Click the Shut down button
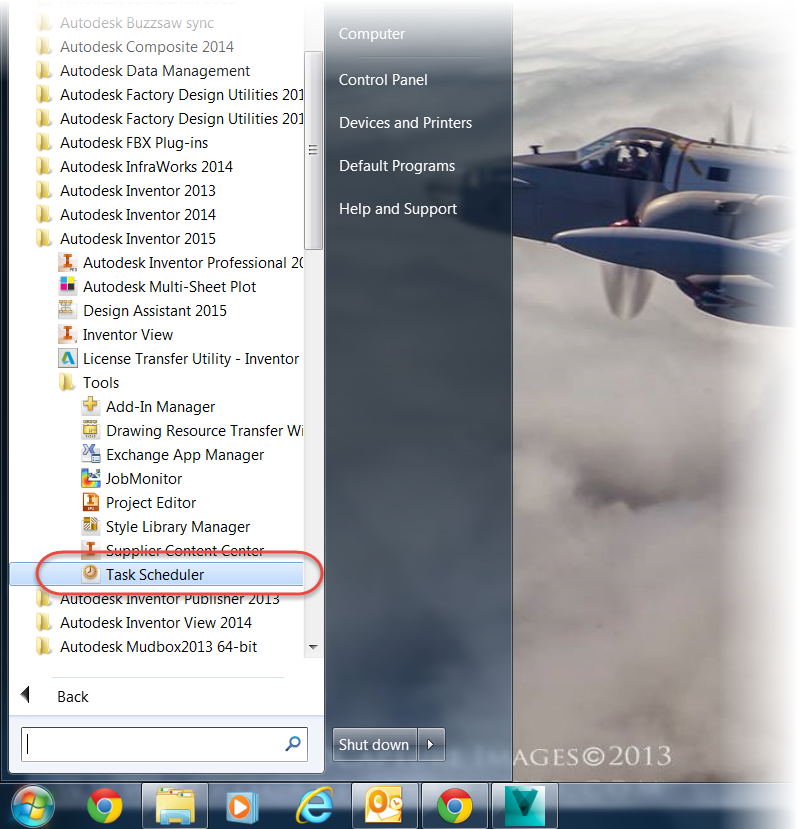798x829 pixels. click(x=375, y=744)
